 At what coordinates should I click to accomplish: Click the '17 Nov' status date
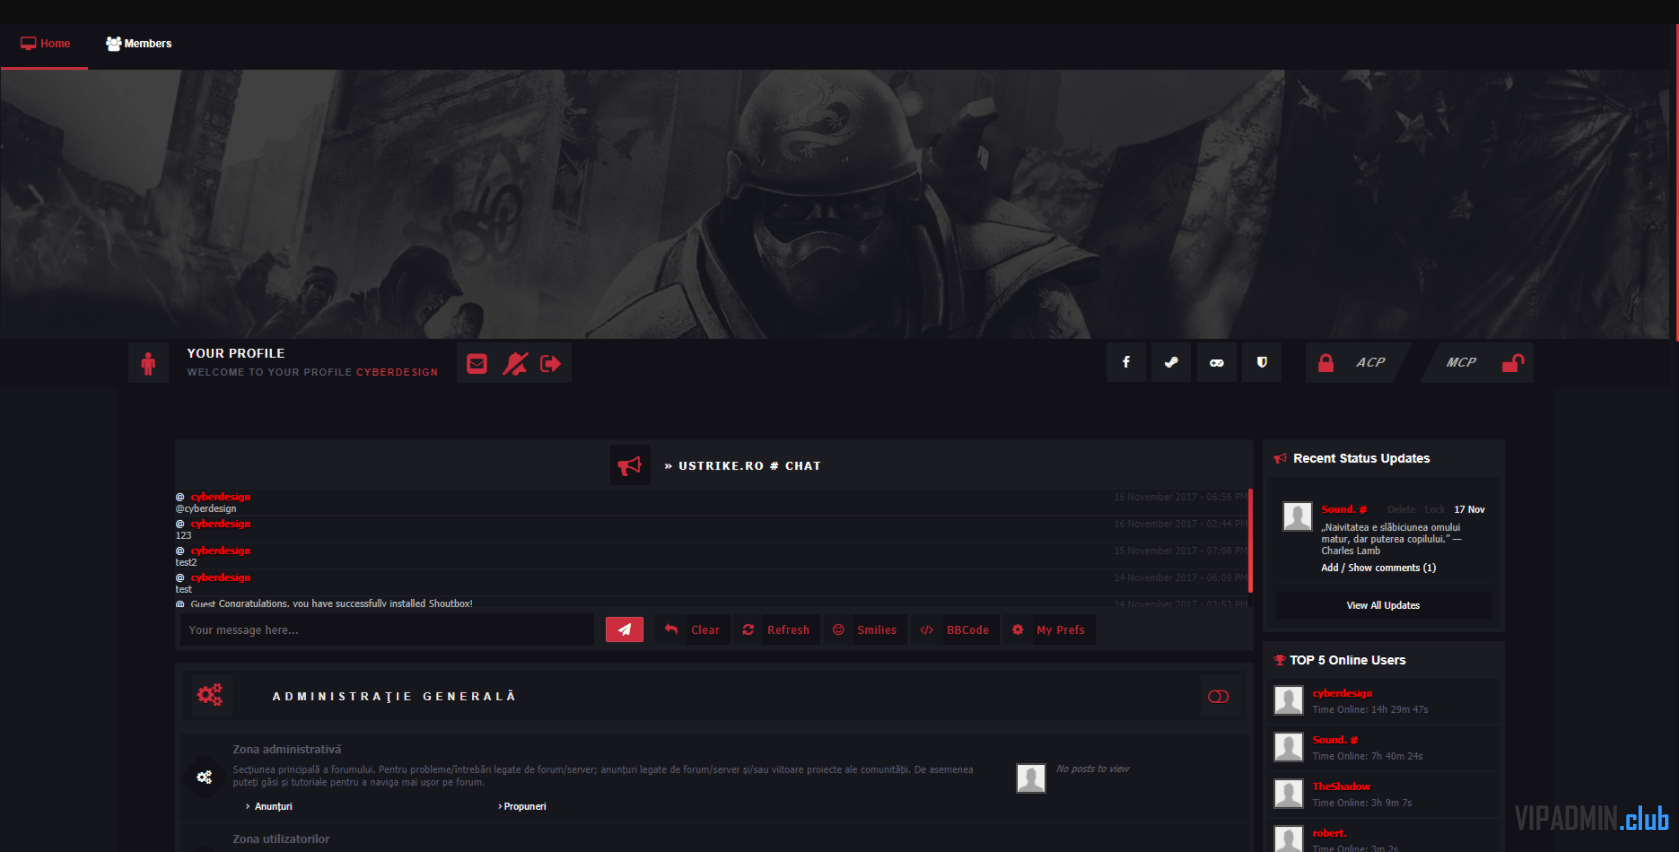point(1469,509)
